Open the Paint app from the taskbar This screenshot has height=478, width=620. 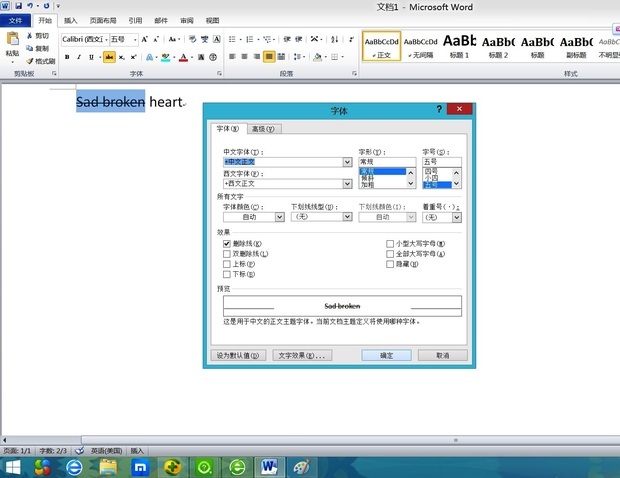pyautogui.click(x=300, y=466)
